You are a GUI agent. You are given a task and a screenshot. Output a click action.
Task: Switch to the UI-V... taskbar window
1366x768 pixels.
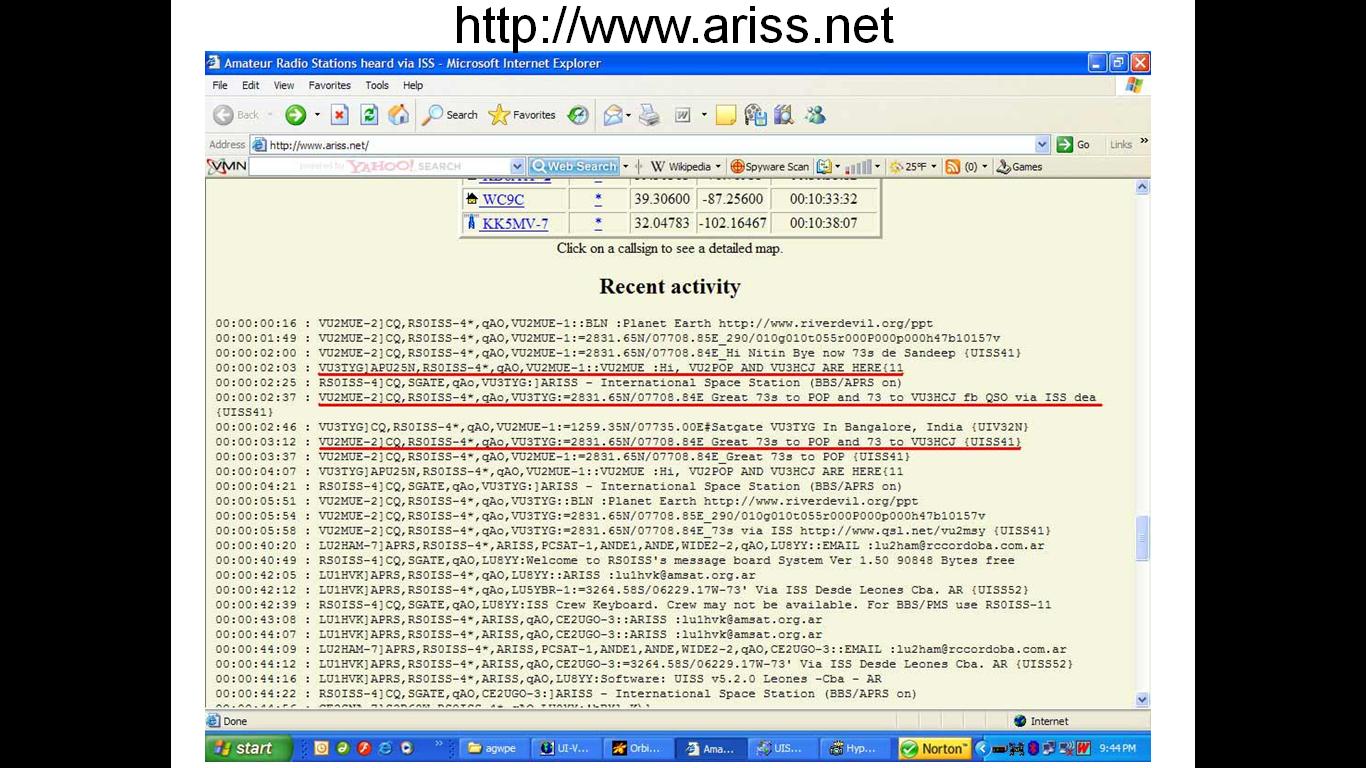point(566,748)
